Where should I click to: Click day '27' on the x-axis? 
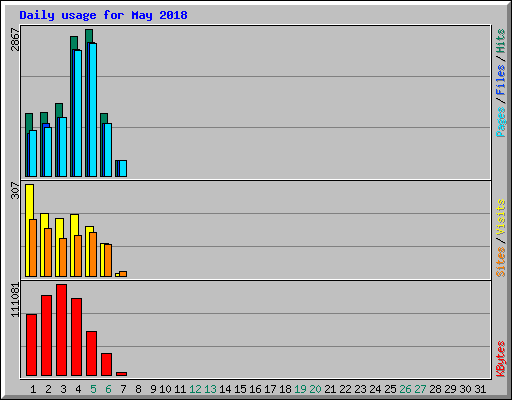coord(420,389)
